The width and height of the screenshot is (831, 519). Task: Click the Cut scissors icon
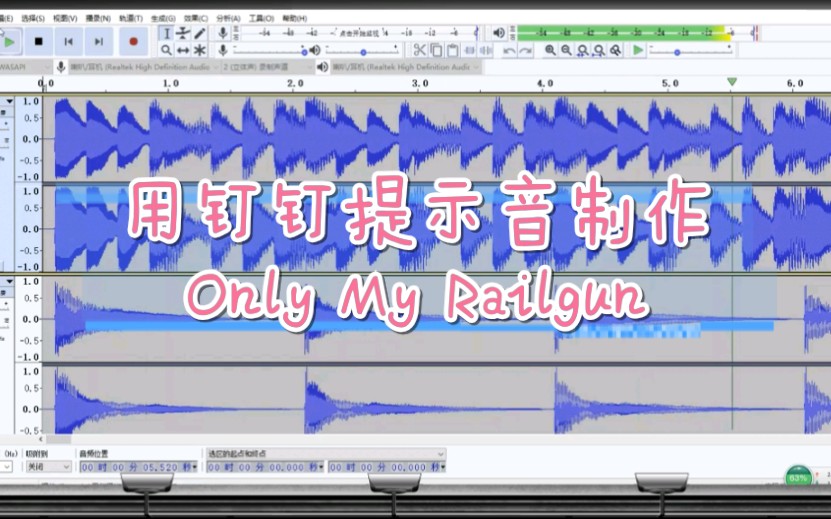pos(420,50)
